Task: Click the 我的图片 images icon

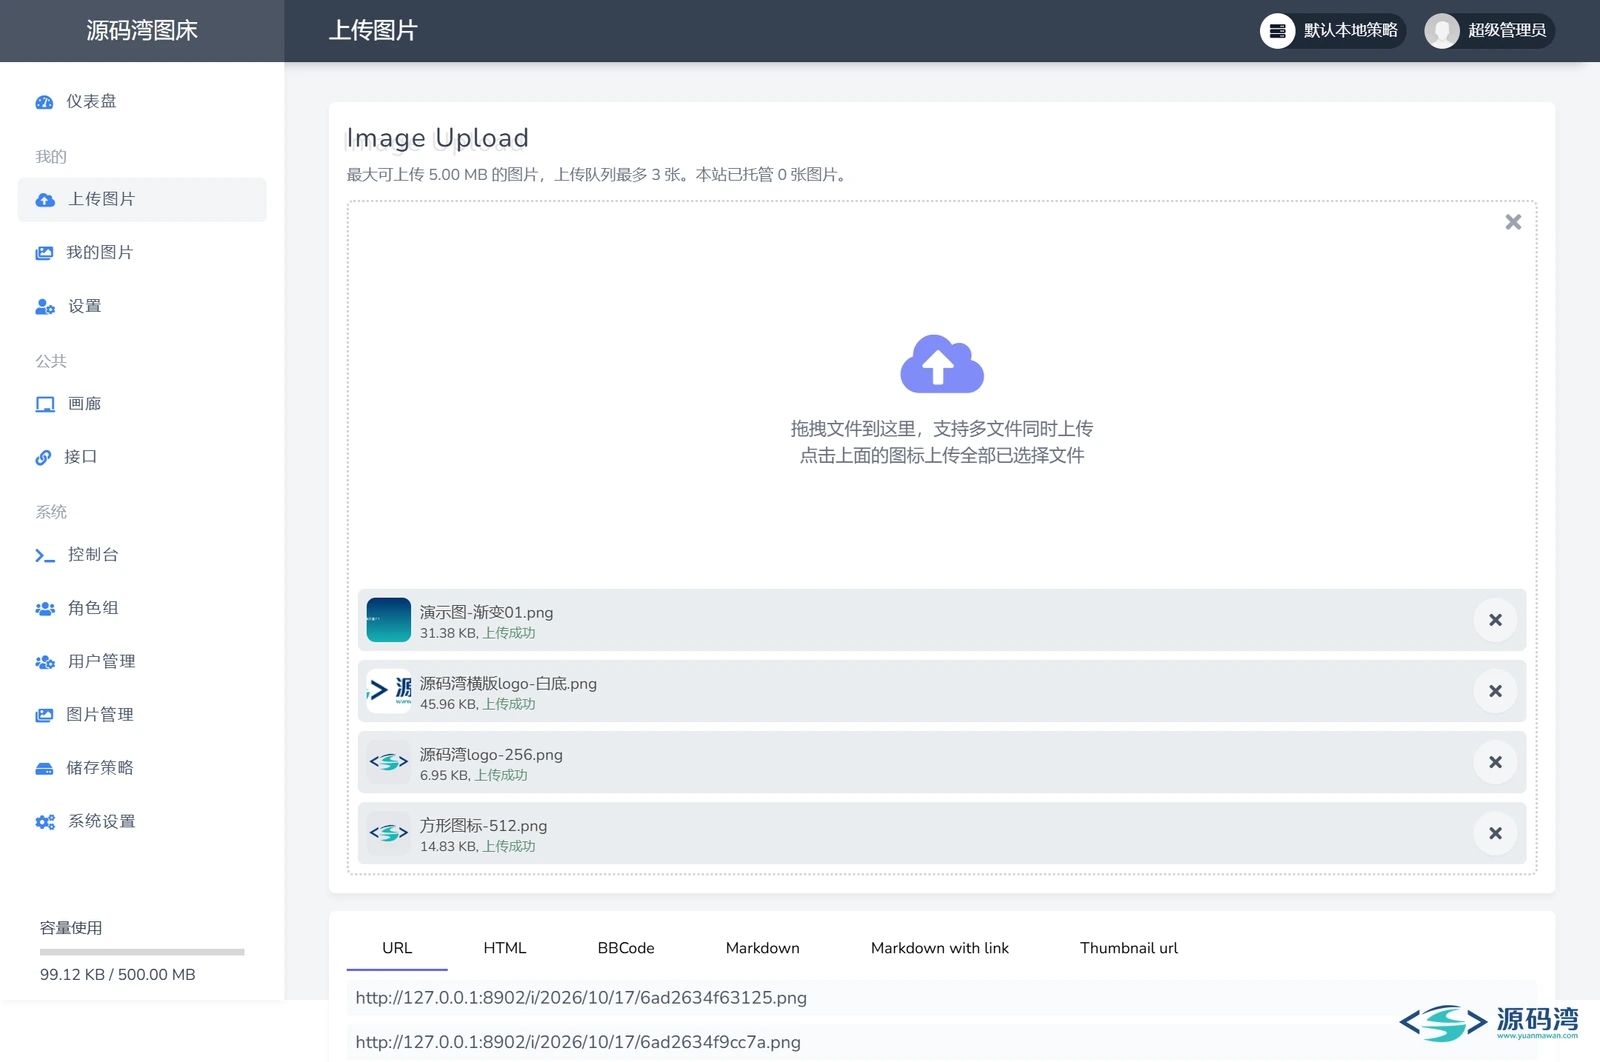Action: tap(44, 253)
